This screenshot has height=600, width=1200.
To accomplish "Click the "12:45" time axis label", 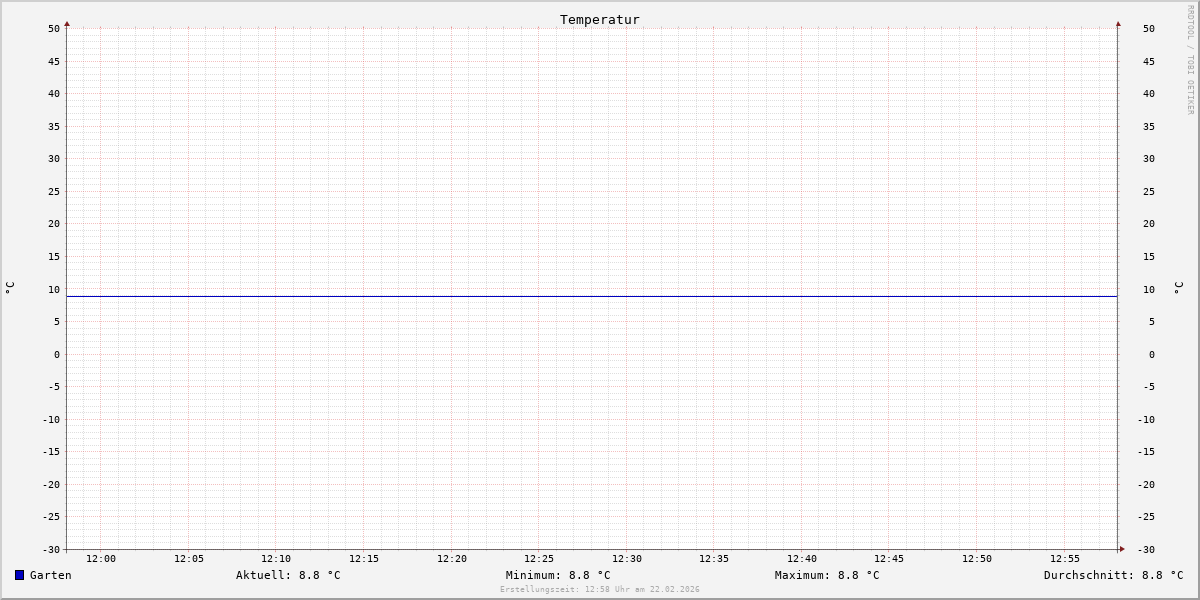I will point(889,559).
